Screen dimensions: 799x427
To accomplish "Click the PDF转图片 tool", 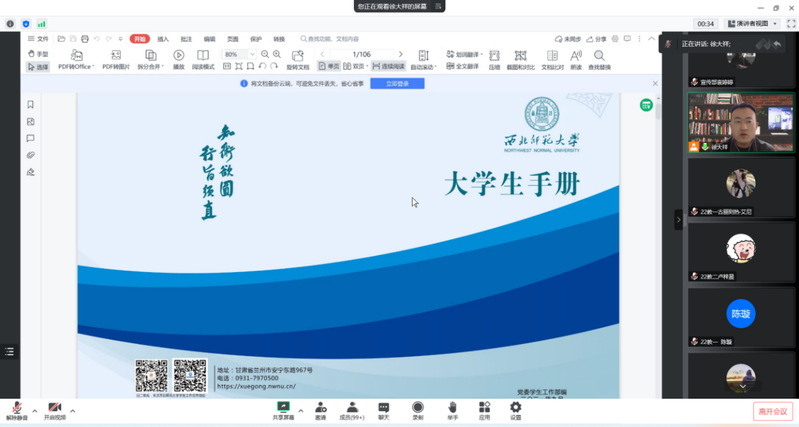I will pyautogui.click(x=116, y=60).
